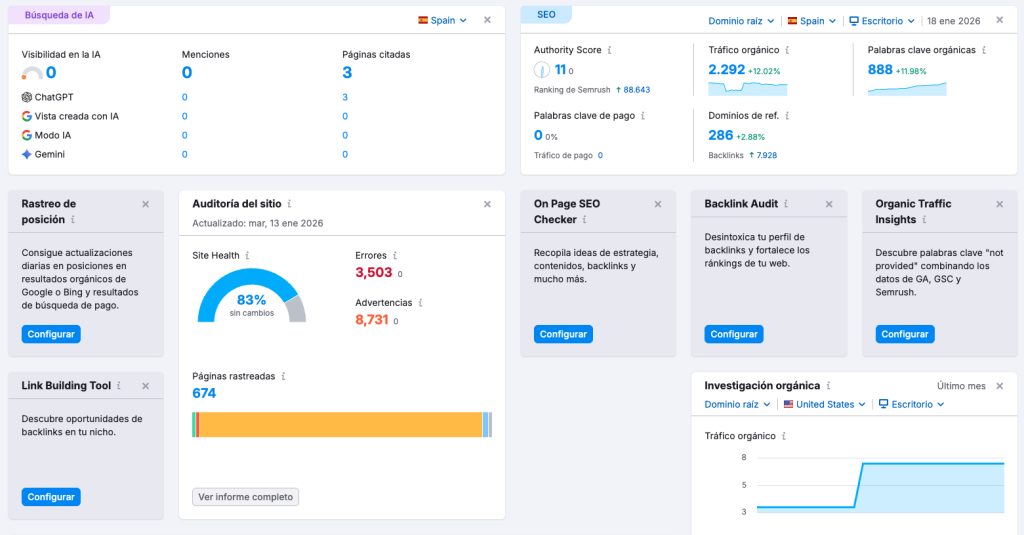Click the organic keywords sparkline chart

[906, 89]
